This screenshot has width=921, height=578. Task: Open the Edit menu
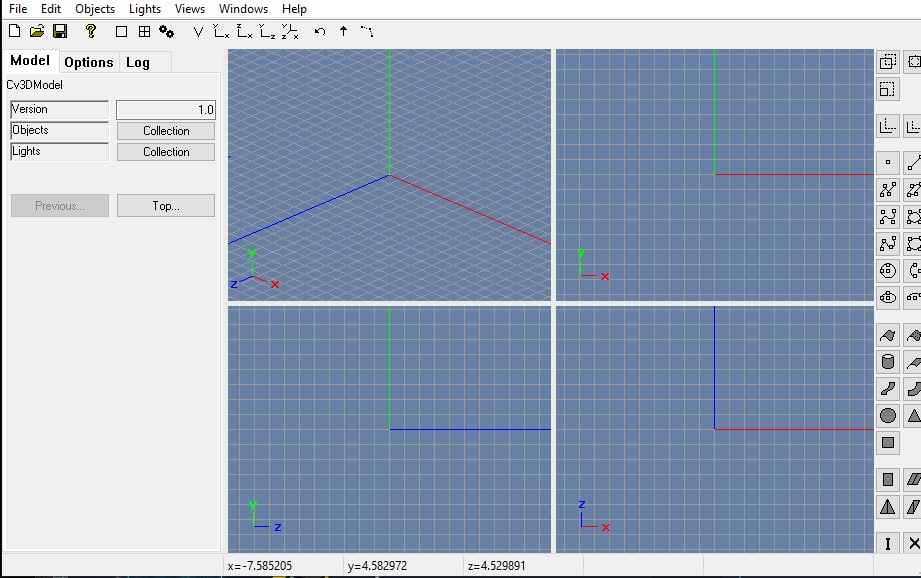(x=51, y=9)
